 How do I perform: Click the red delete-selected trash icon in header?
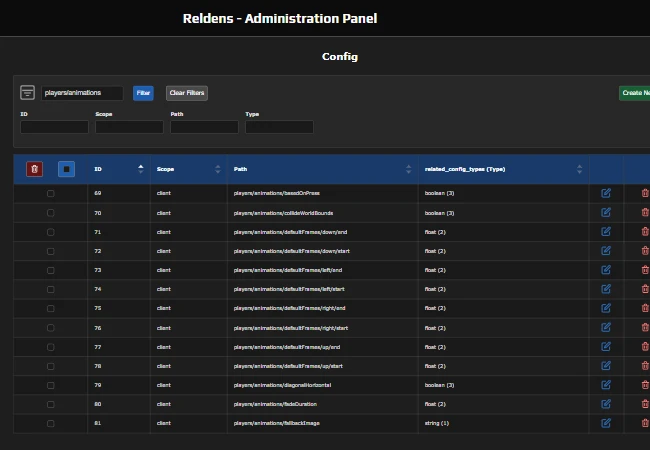(x=34, y=169)
